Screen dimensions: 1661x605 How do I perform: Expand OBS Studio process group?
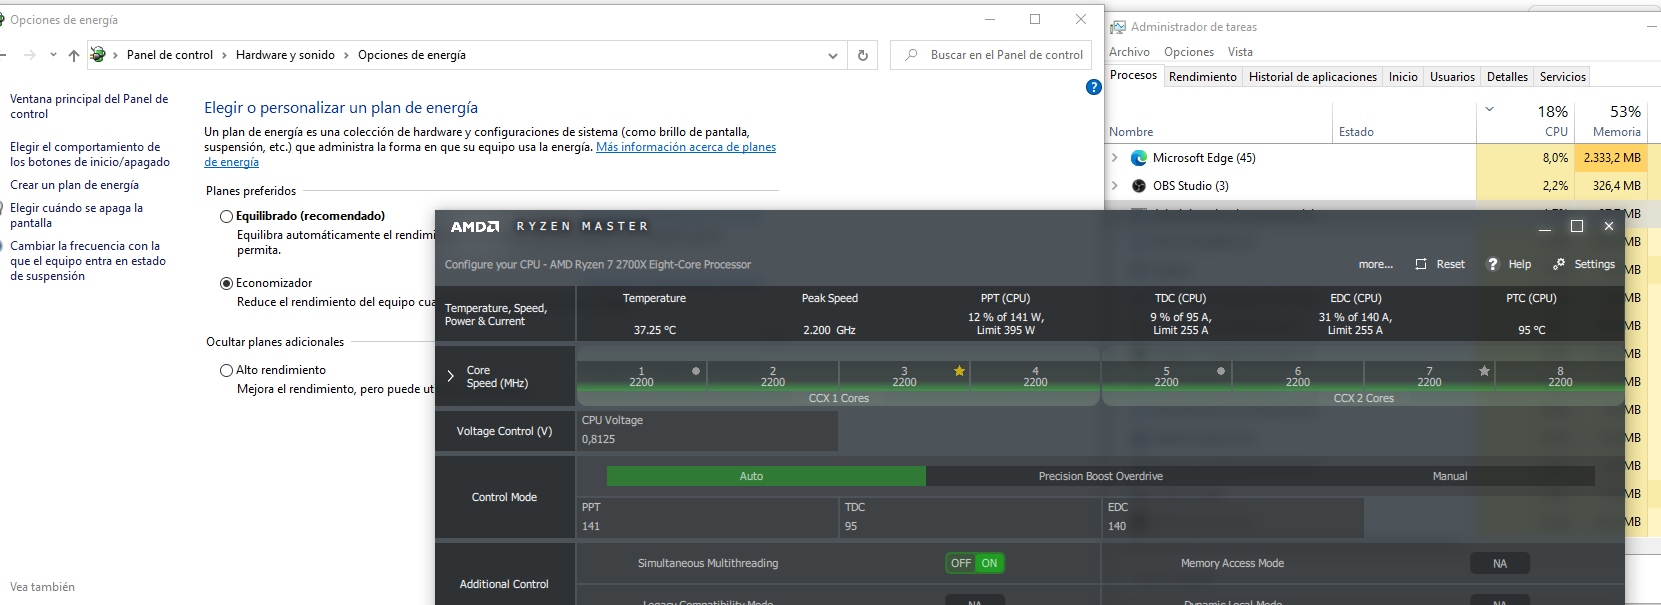(1115, 186)
